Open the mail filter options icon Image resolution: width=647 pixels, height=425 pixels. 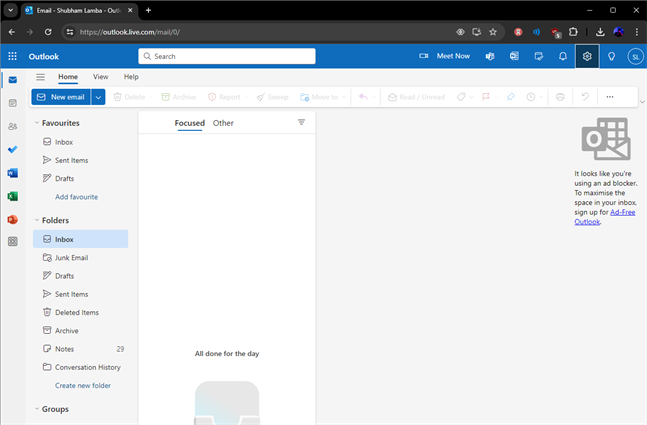point(301,122)
